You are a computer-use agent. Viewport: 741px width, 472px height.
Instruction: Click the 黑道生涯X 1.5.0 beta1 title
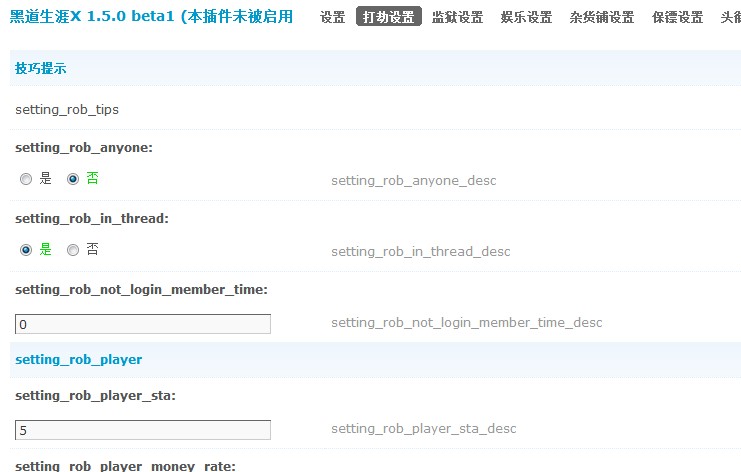pyautogui.click(x=151, y=17)
